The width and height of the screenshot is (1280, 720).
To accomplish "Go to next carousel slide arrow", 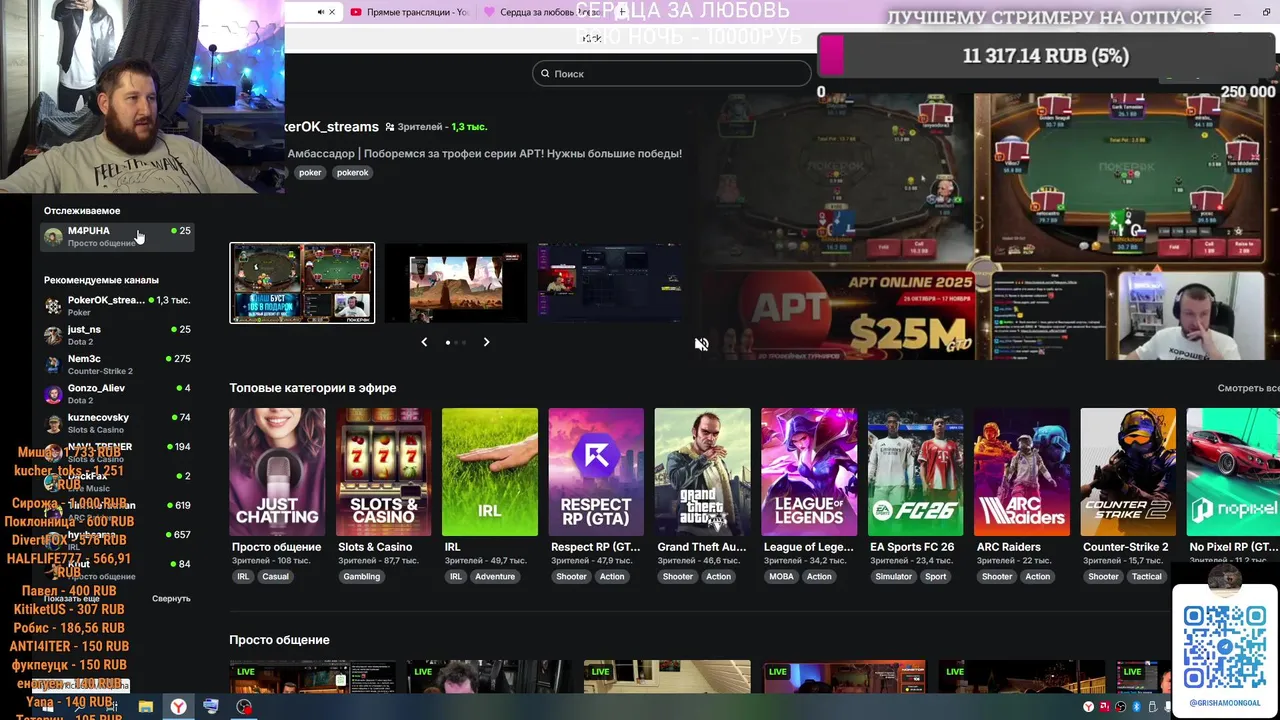I will [486, 342].
